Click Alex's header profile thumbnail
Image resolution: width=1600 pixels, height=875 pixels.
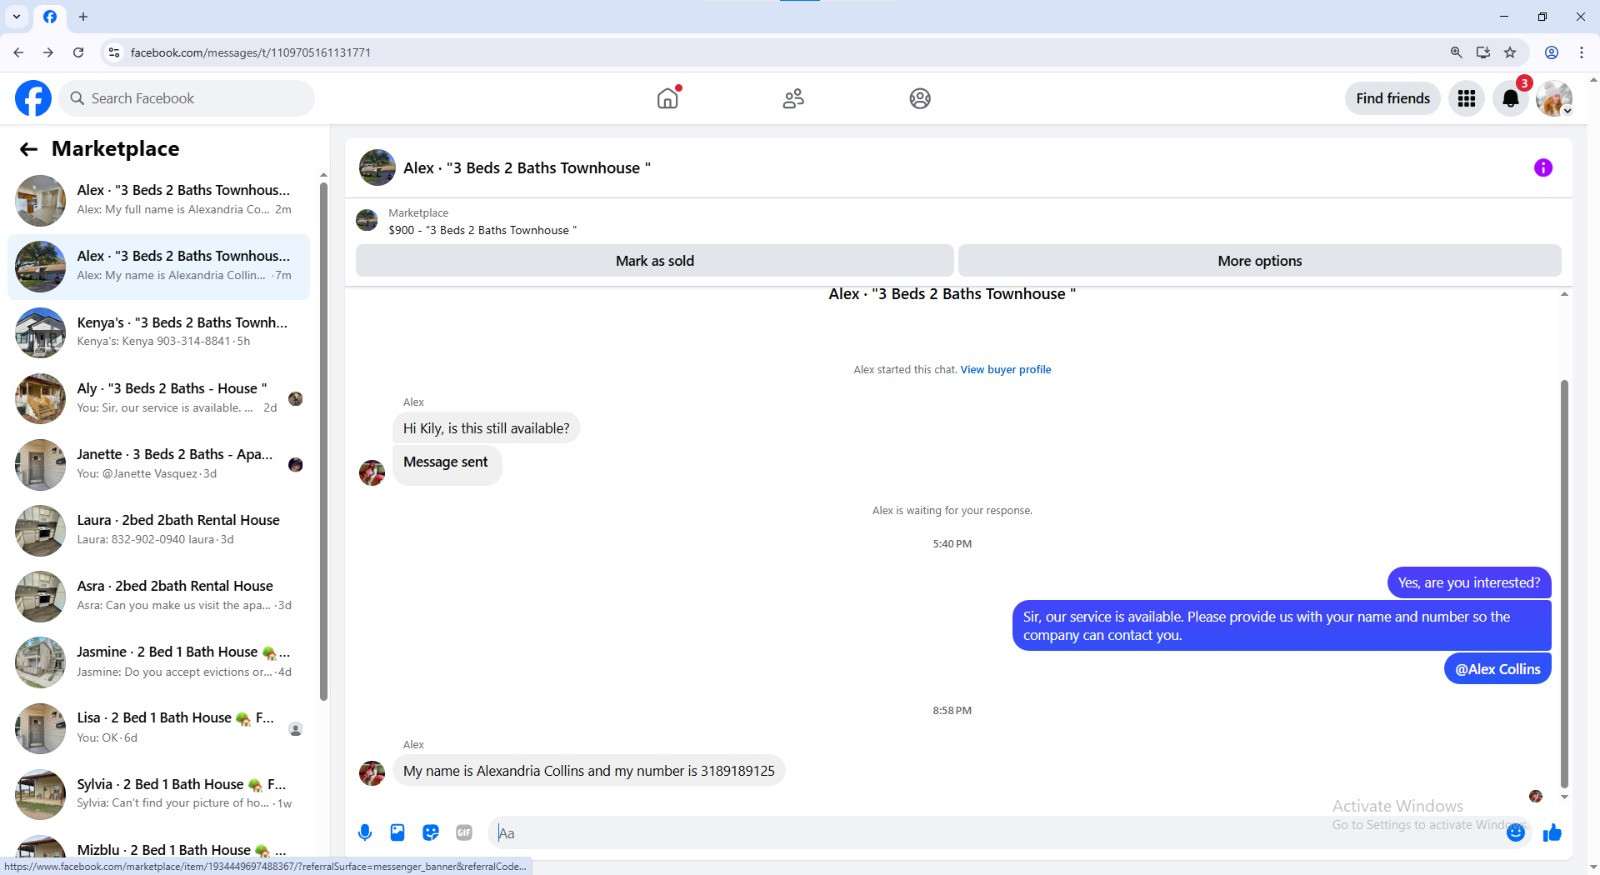tap(377, 168)
